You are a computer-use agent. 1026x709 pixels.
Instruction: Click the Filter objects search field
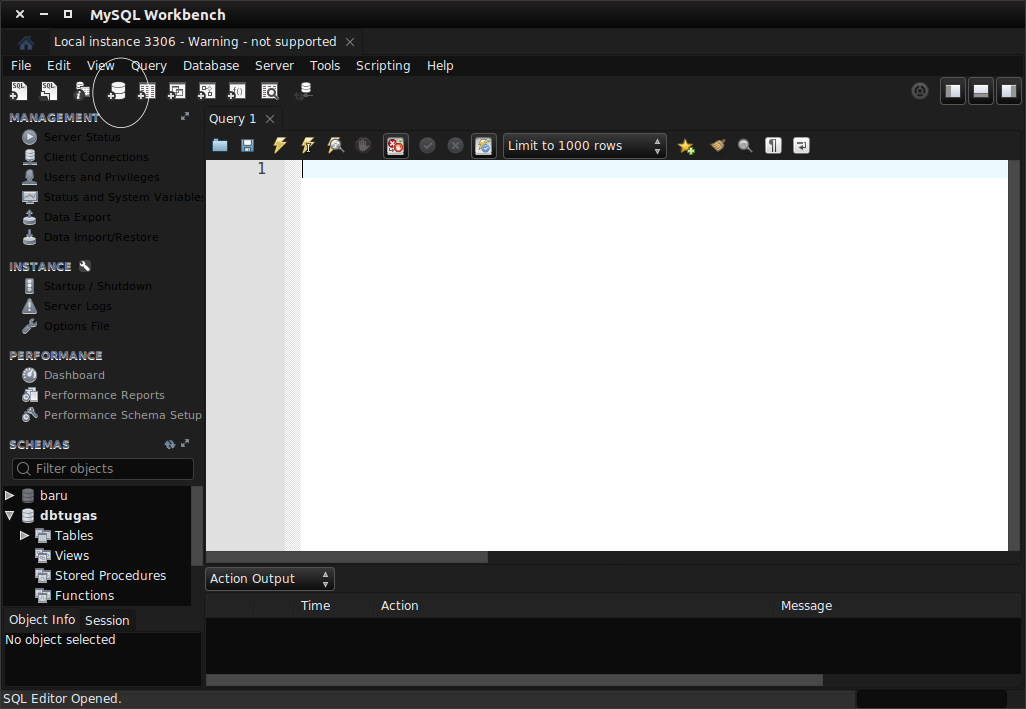pos(103,468)
